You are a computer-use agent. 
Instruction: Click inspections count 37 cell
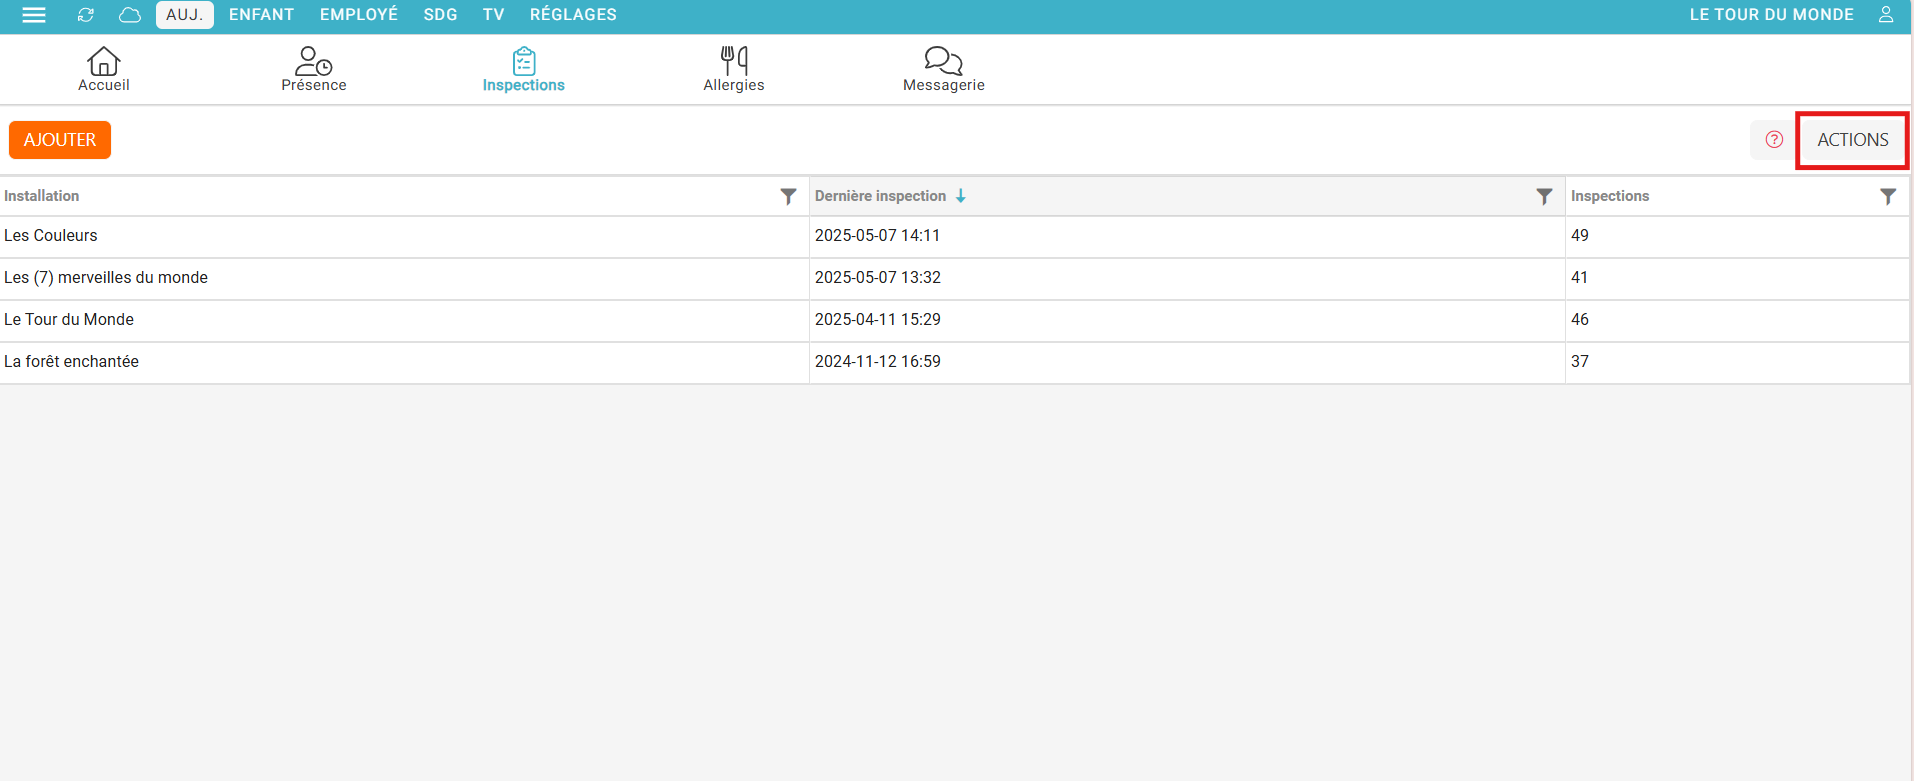[1737, 362]
